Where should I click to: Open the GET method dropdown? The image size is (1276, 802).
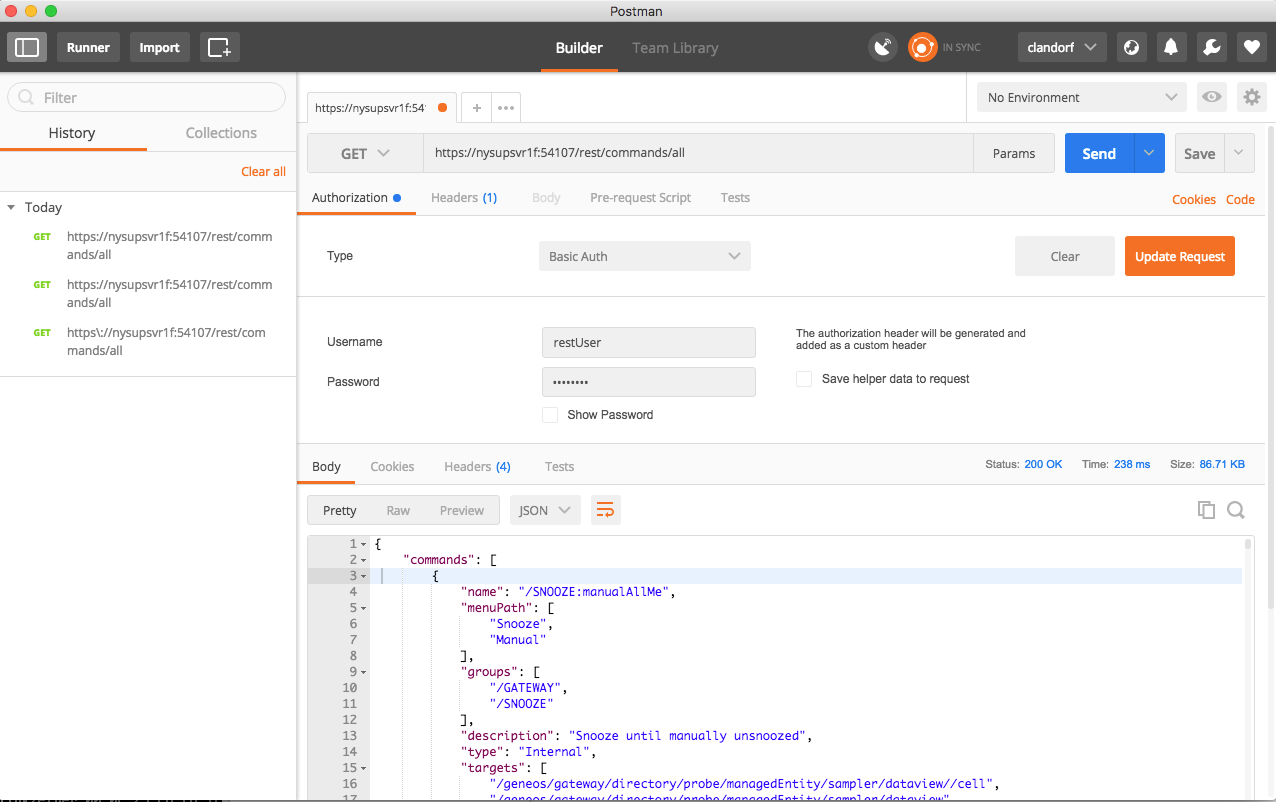tap(365, 153)
